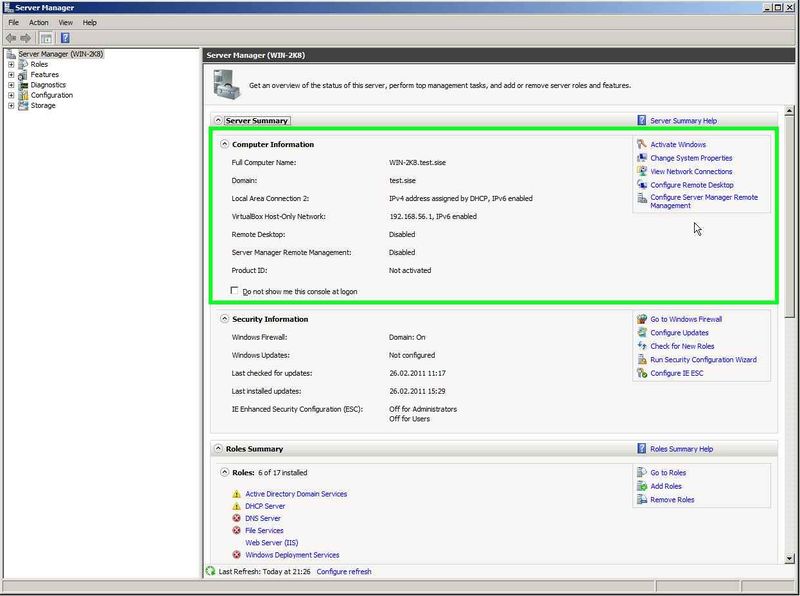Click the Server Manager Remote Management icon

[x=642, y=198]
